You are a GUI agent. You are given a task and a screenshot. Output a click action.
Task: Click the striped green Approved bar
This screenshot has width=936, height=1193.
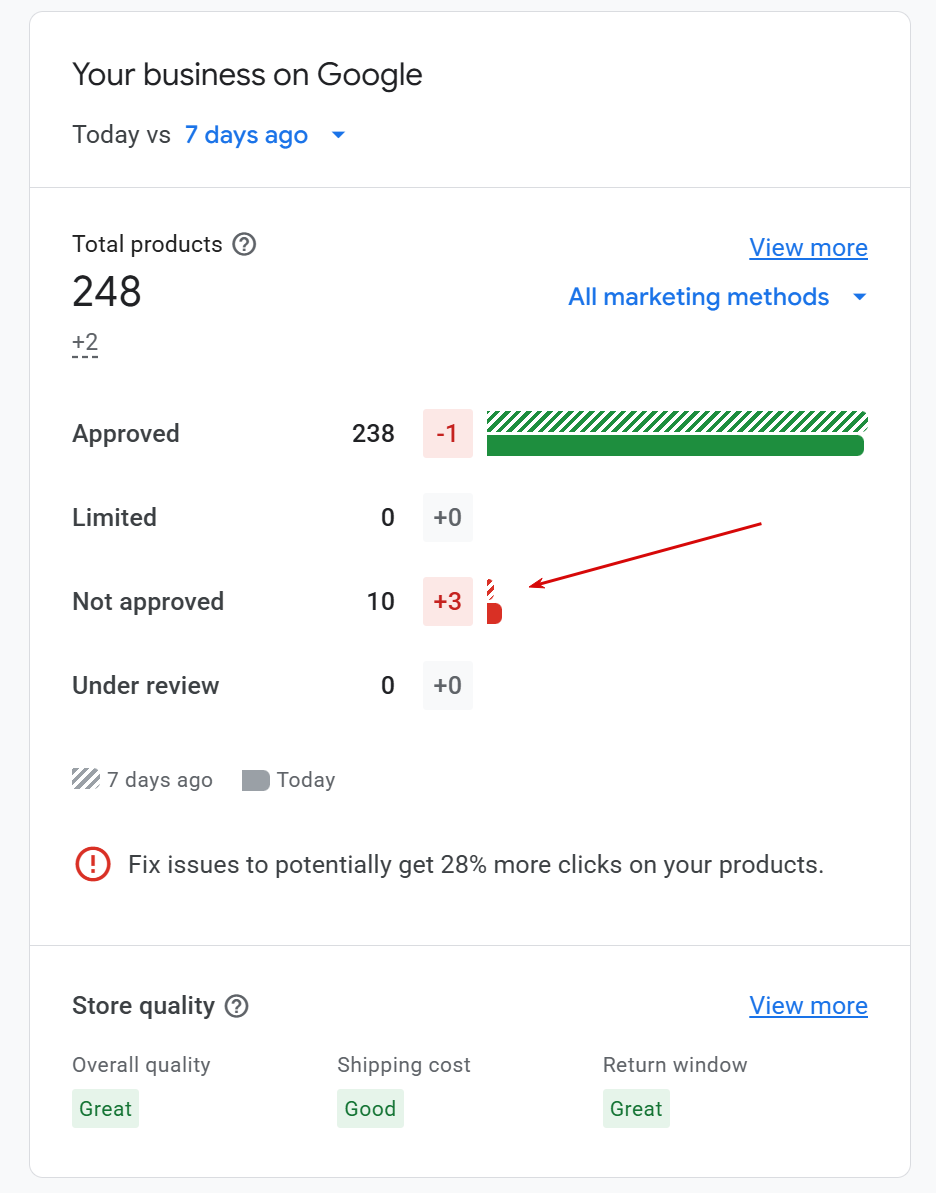click(677, 421)
